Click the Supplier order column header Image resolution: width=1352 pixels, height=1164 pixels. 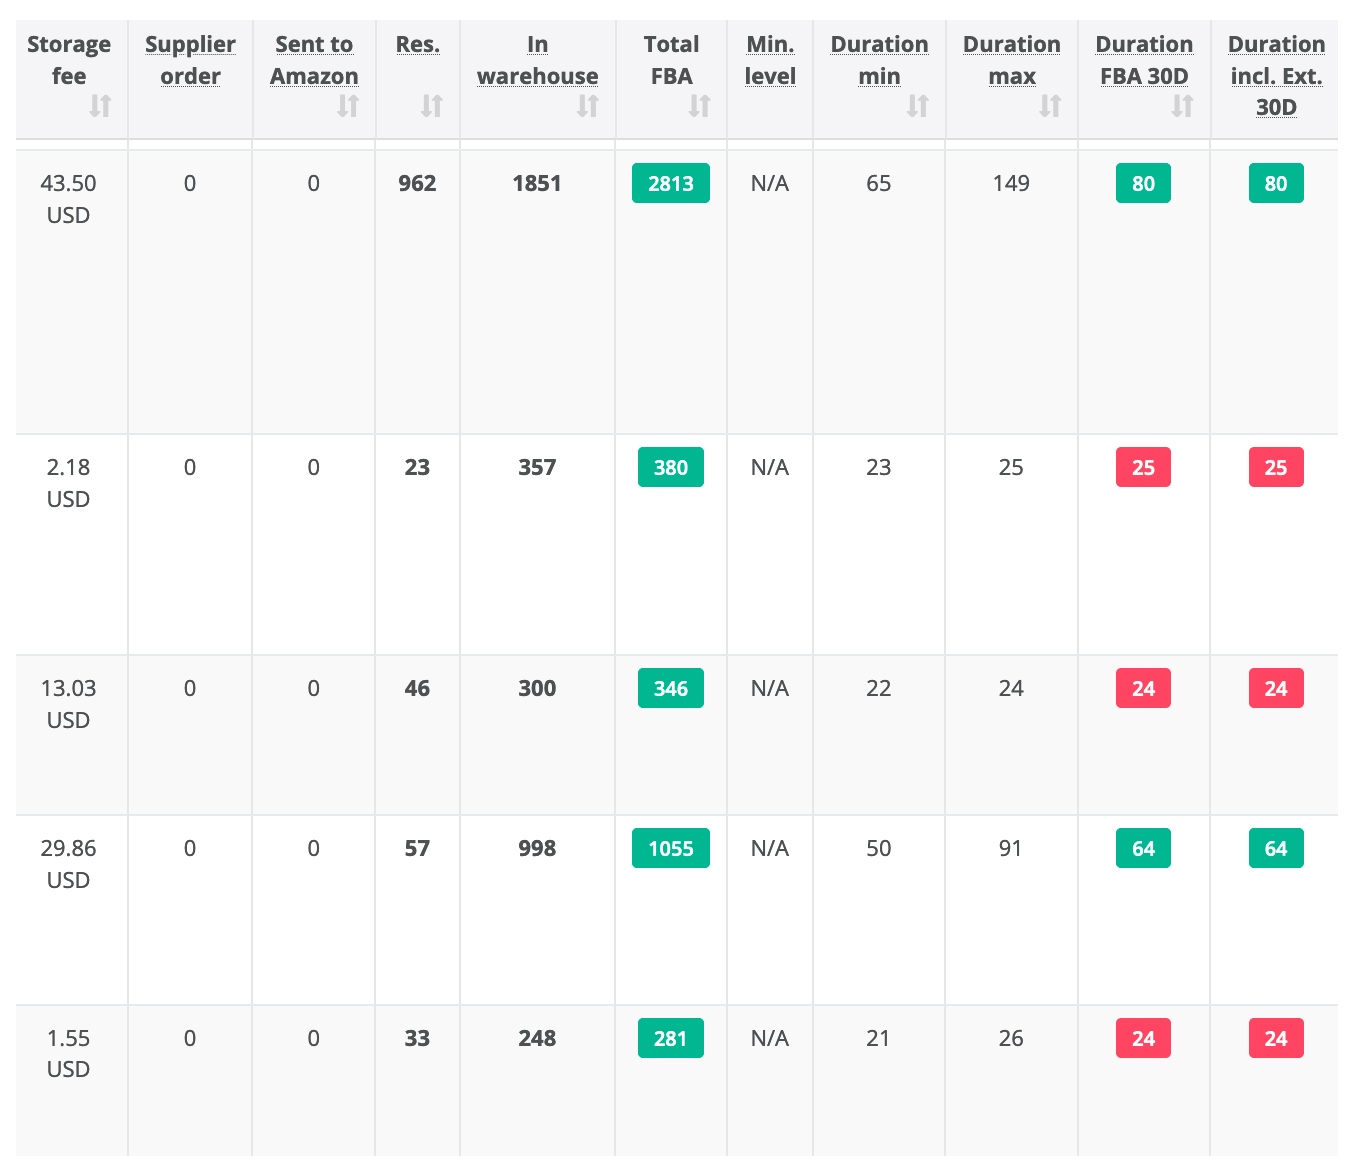[190, 60]
